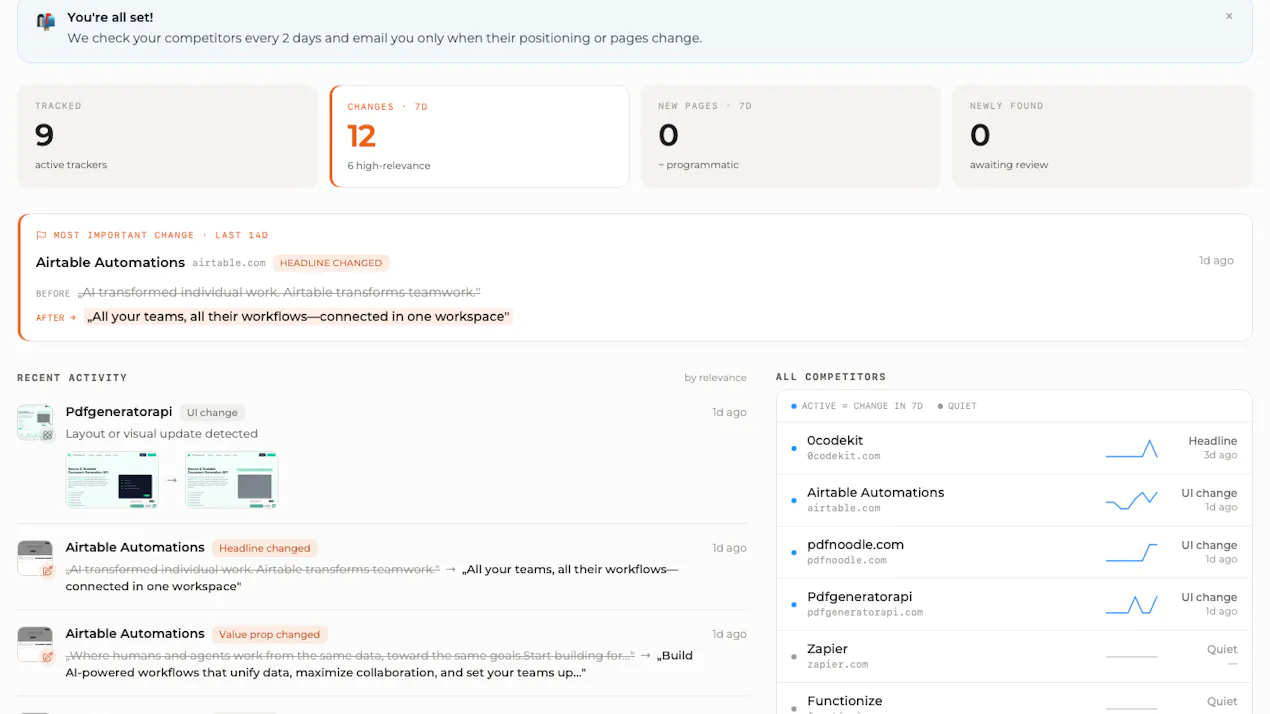The width and height of the screenshot is (1270, 714).
Task: Click the HEADLINE CHANGED badge in the highlight card
Action: pos(331,263)
